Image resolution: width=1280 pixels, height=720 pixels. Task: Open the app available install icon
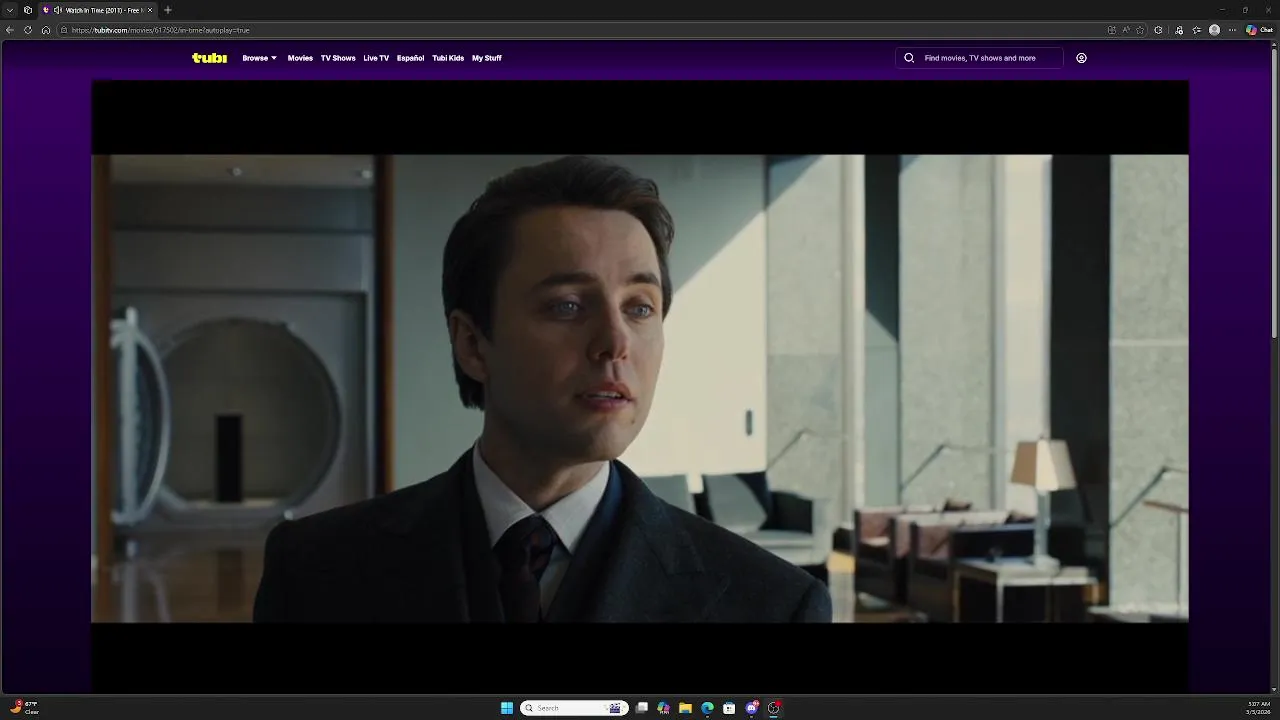(1112, 30)
